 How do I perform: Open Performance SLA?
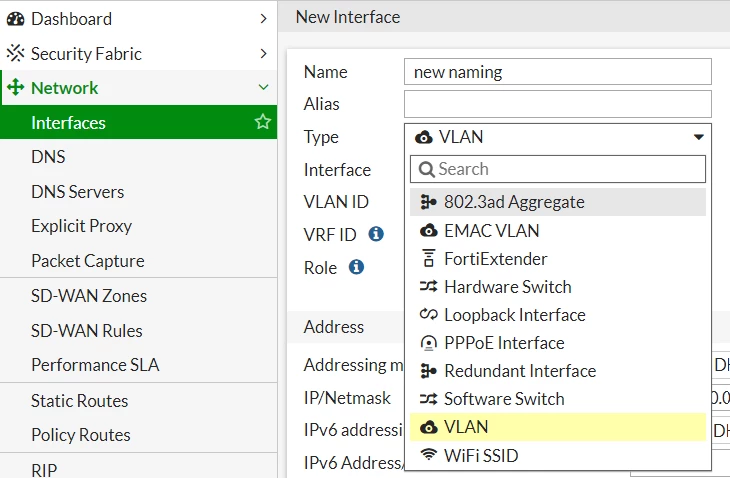click(x=139, y=365)
